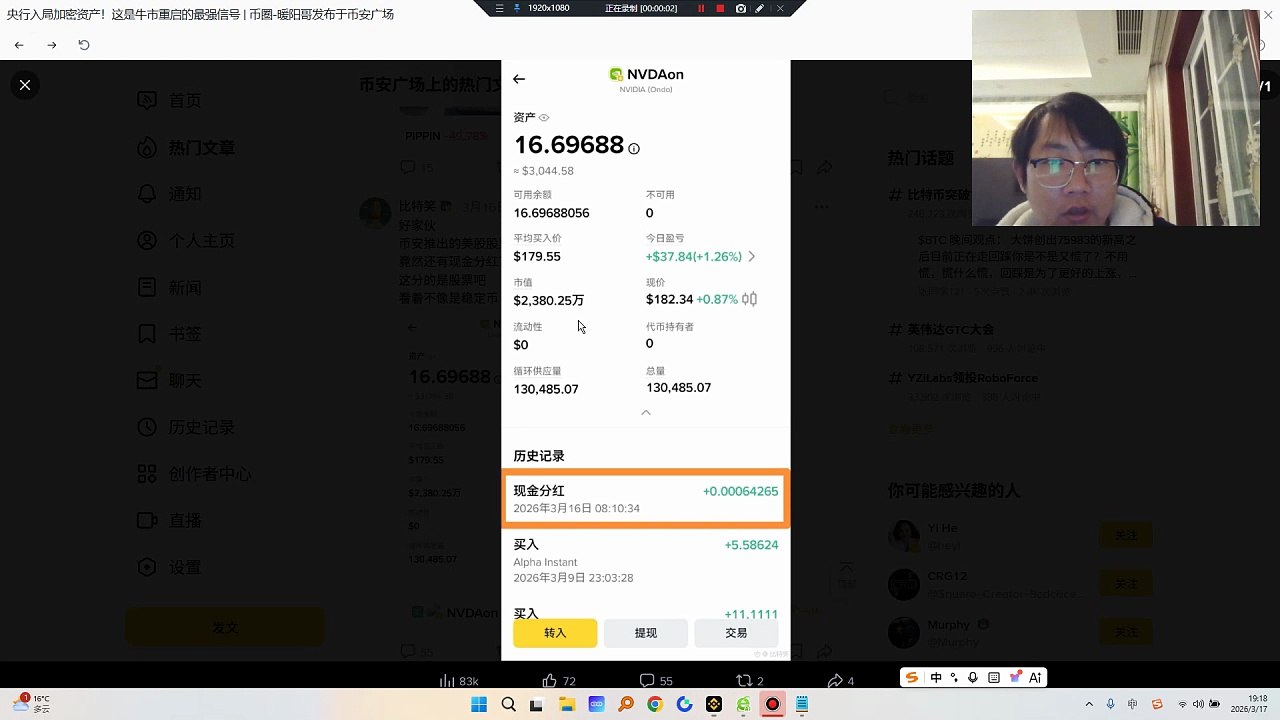Click the weather widget showing 16°C
The image size is (1280, 720).
[31, 704]
